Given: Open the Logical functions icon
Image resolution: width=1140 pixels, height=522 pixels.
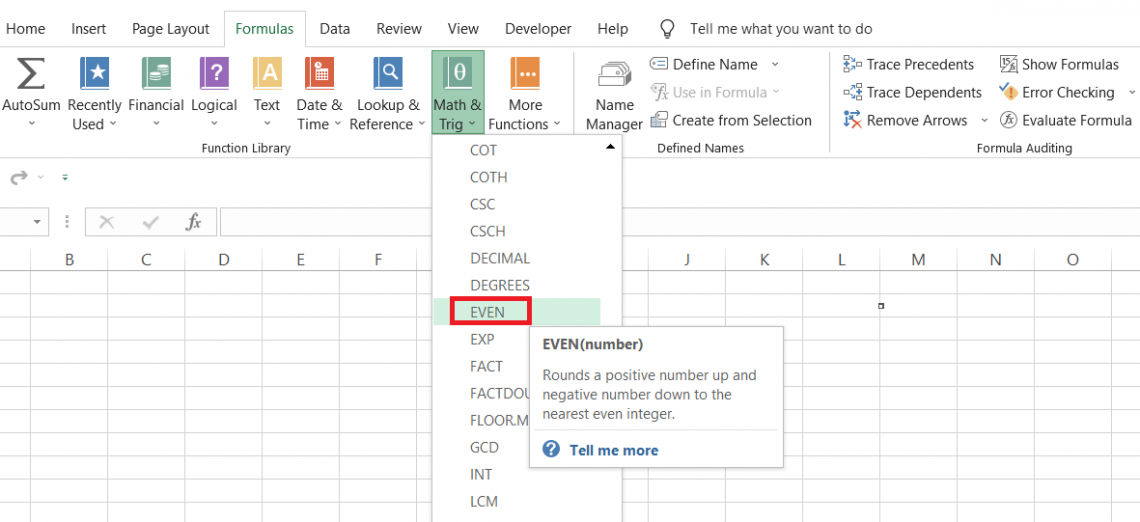Looking at the screenshot, I should 214,75.
